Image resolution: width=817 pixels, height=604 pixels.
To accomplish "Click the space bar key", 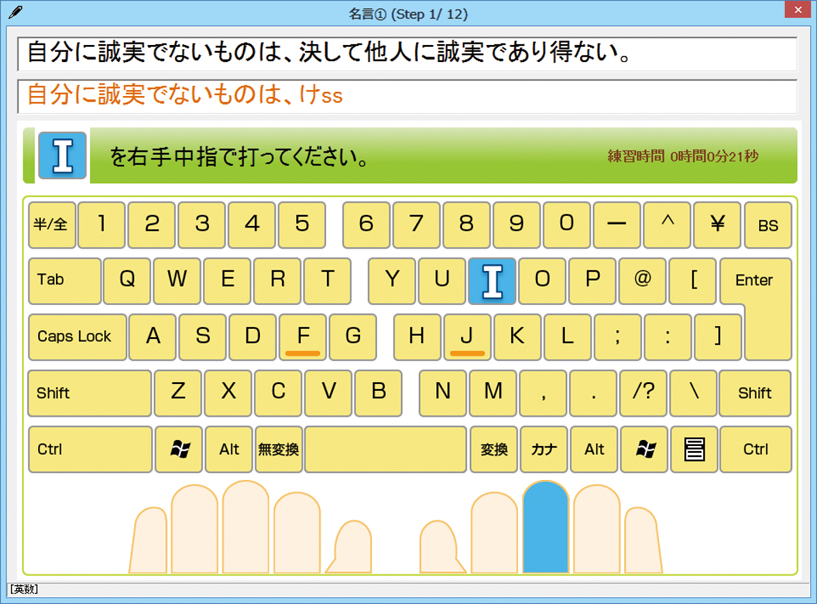I will [x=385, y=449].
